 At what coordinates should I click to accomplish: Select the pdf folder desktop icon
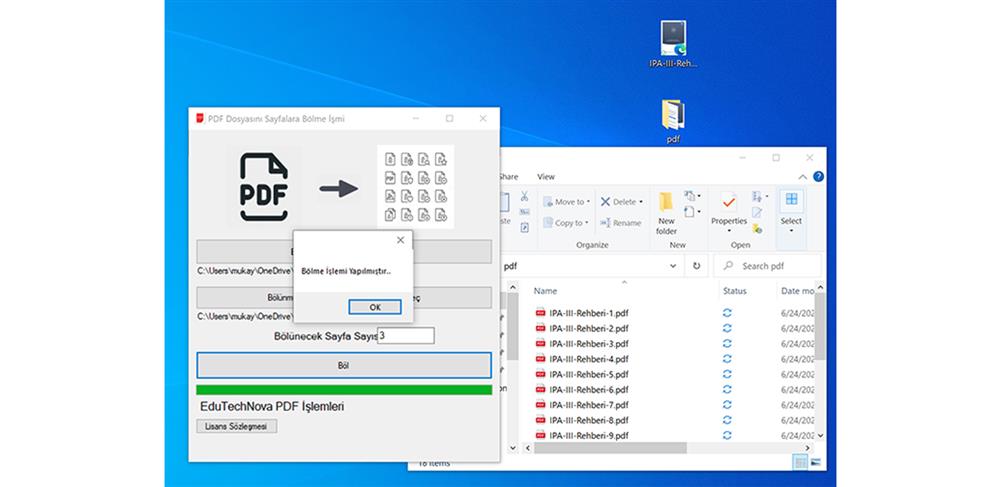pos(673,119)
